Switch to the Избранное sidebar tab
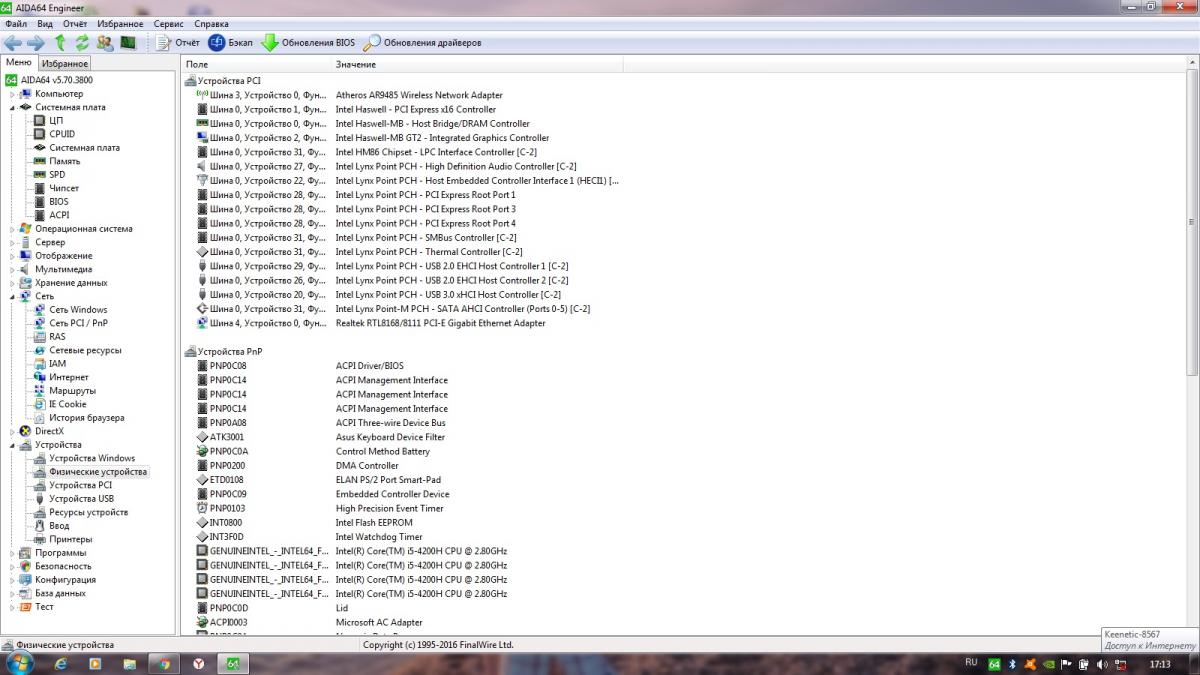 65,64
